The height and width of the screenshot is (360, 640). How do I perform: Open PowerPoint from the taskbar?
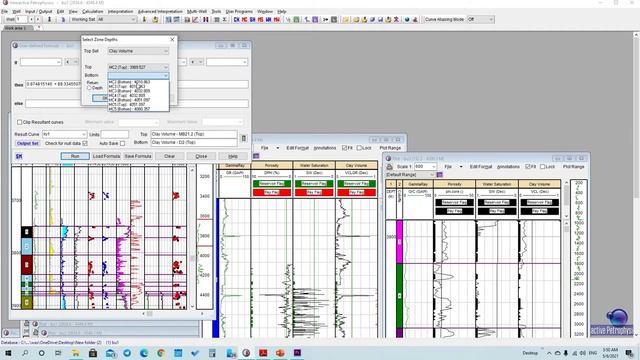pos(280,353)
